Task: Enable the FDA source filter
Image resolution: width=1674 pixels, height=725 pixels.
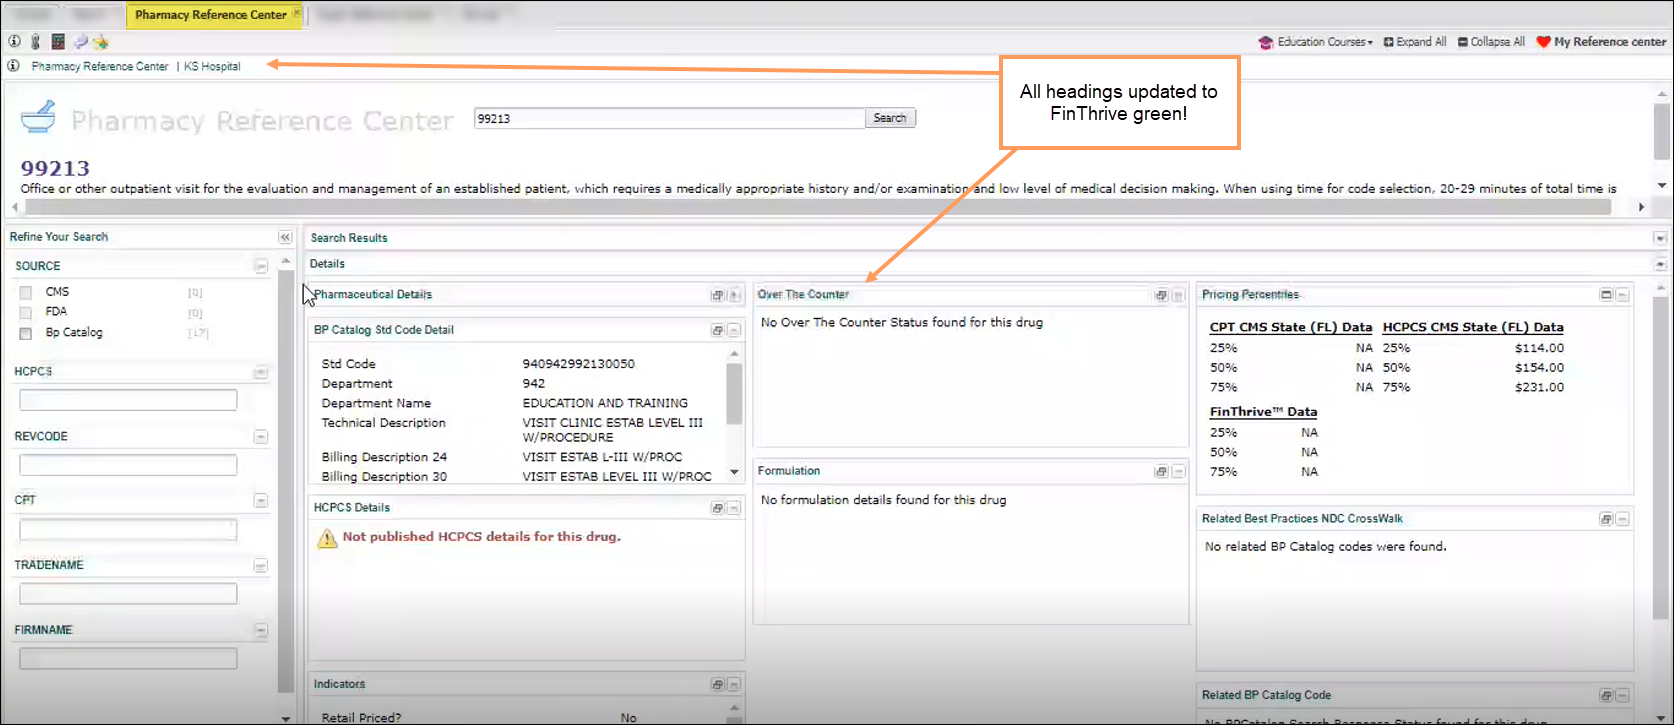Action: [26, 313]
